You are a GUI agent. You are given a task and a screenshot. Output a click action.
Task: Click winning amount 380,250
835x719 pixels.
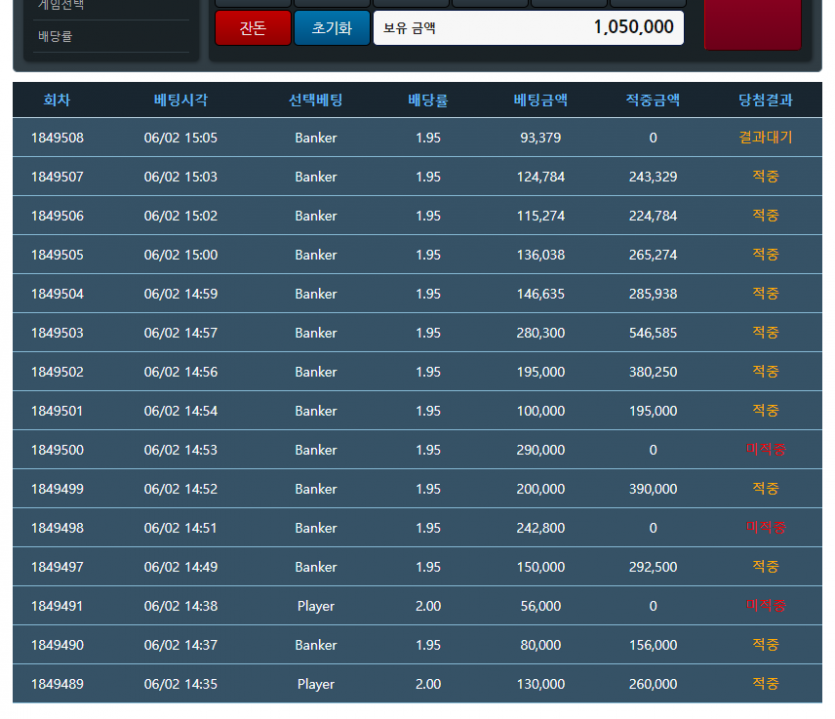point(653,372)
